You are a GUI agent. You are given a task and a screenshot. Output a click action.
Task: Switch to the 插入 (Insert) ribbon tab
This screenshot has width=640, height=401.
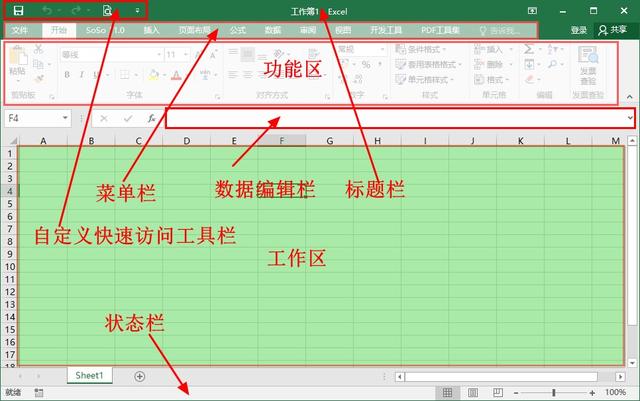pyautogui.click(x=151, y=30)
